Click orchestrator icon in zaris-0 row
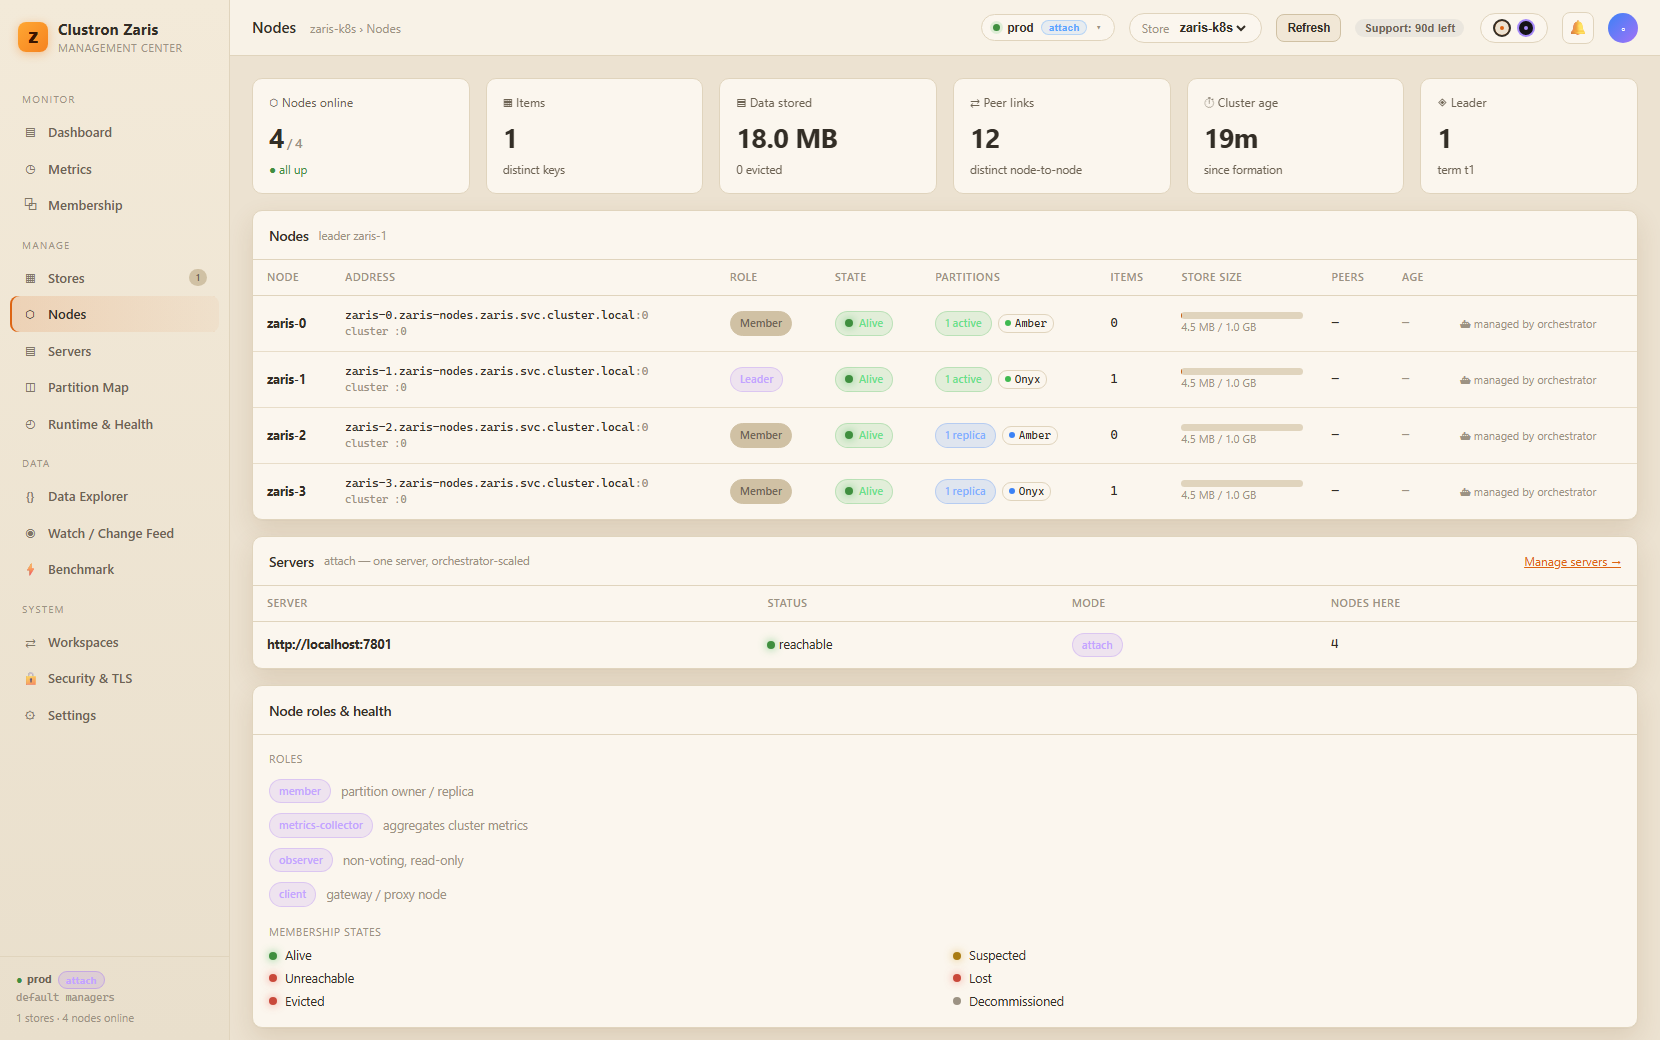This screenshot has height=1040, width=1660. click(1465, 325)
